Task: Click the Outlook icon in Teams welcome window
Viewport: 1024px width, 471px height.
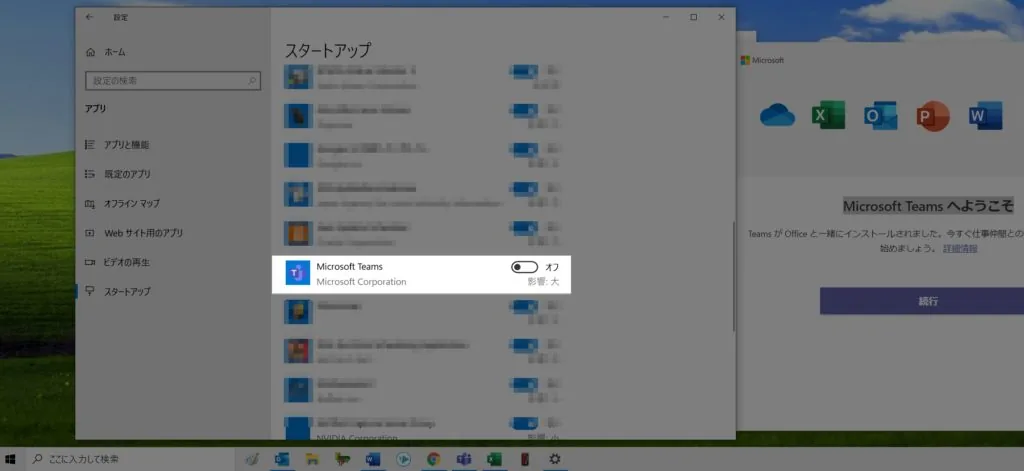Action: click(880, 116)
